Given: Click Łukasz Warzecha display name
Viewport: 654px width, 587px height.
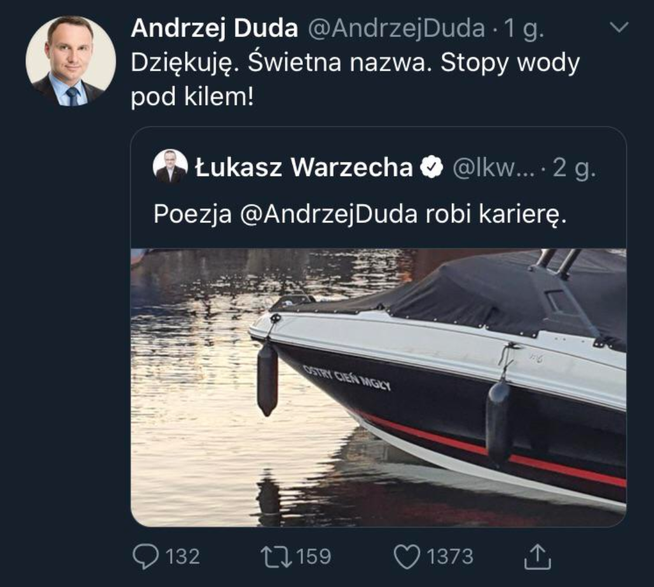Looking at the screenshot, I should point(304,167).
